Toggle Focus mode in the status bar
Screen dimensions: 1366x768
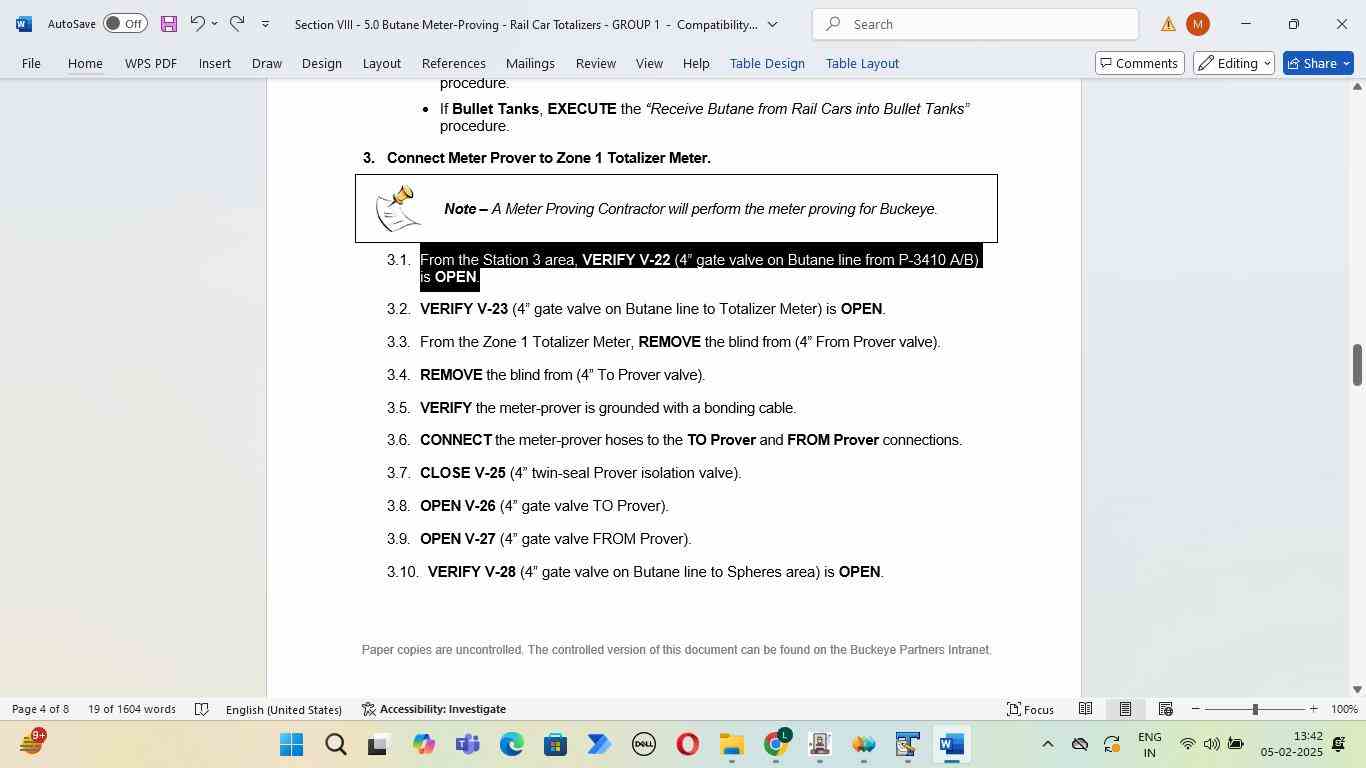[1031, 709]
